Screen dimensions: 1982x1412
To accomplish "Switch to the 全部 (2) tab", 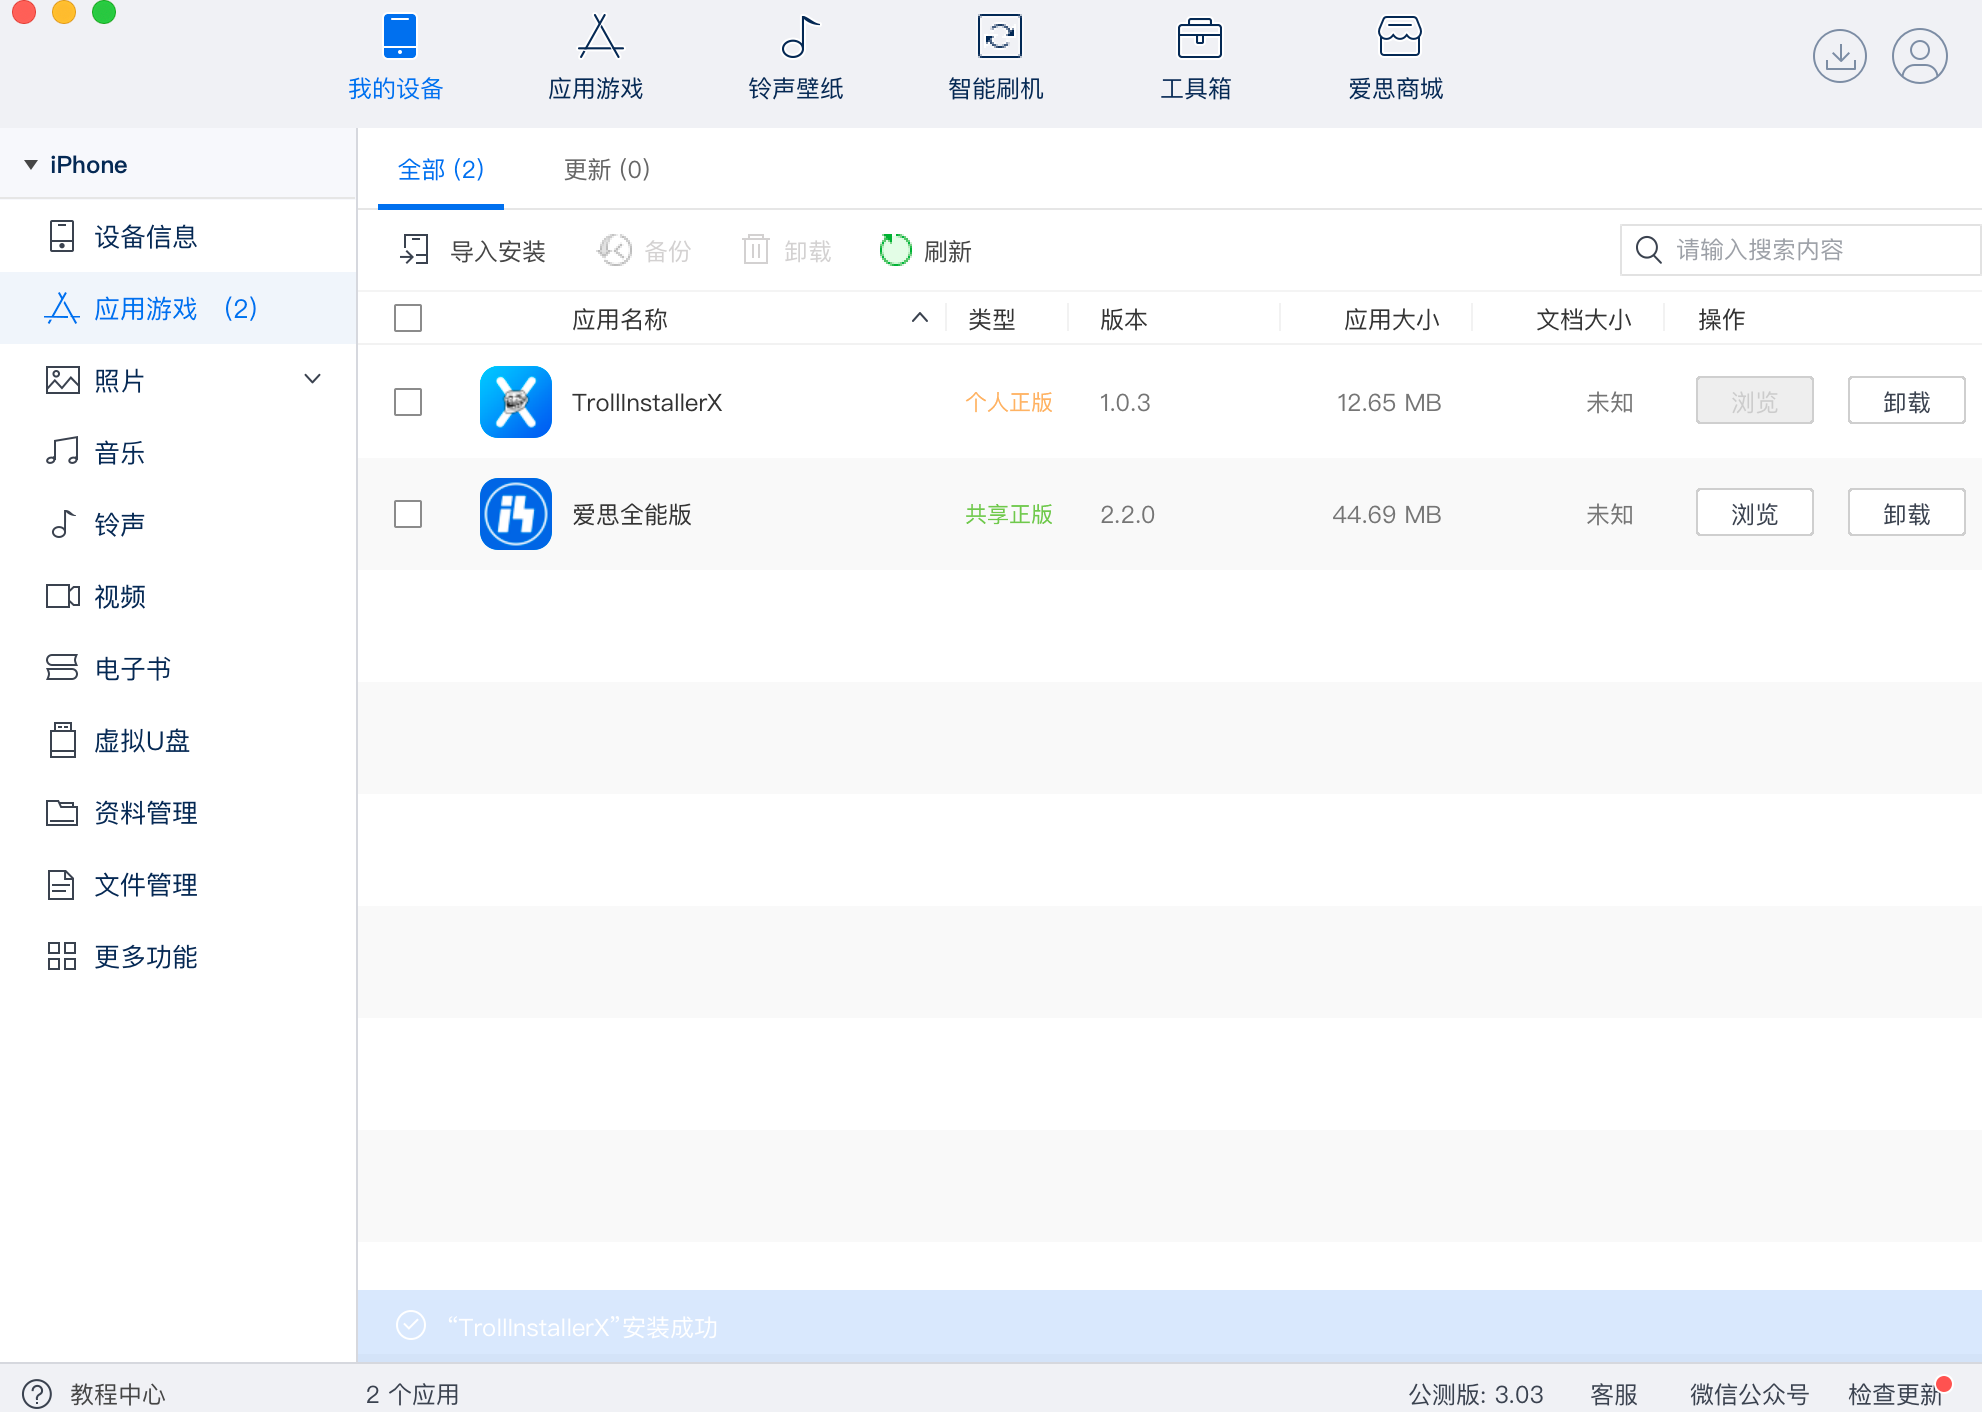I will pyautogui.click(x=441, y=170).
